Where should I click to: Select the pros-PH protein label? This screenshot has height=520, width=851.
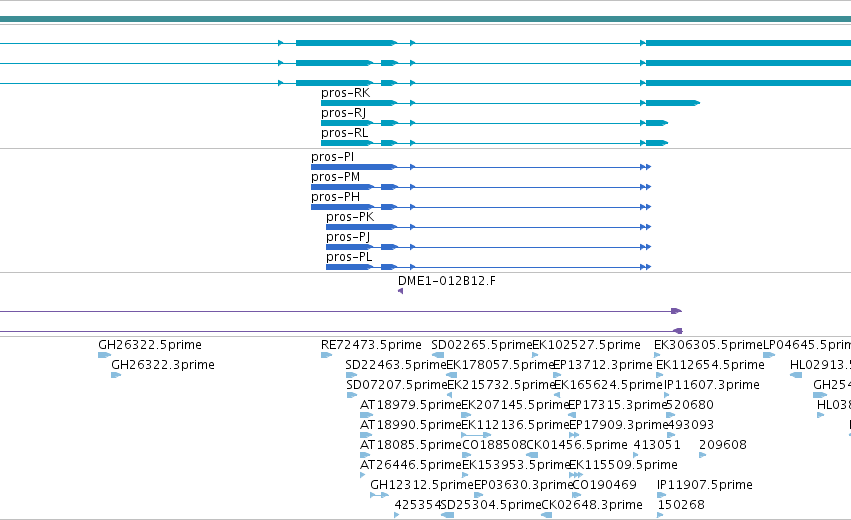point(335,197)
